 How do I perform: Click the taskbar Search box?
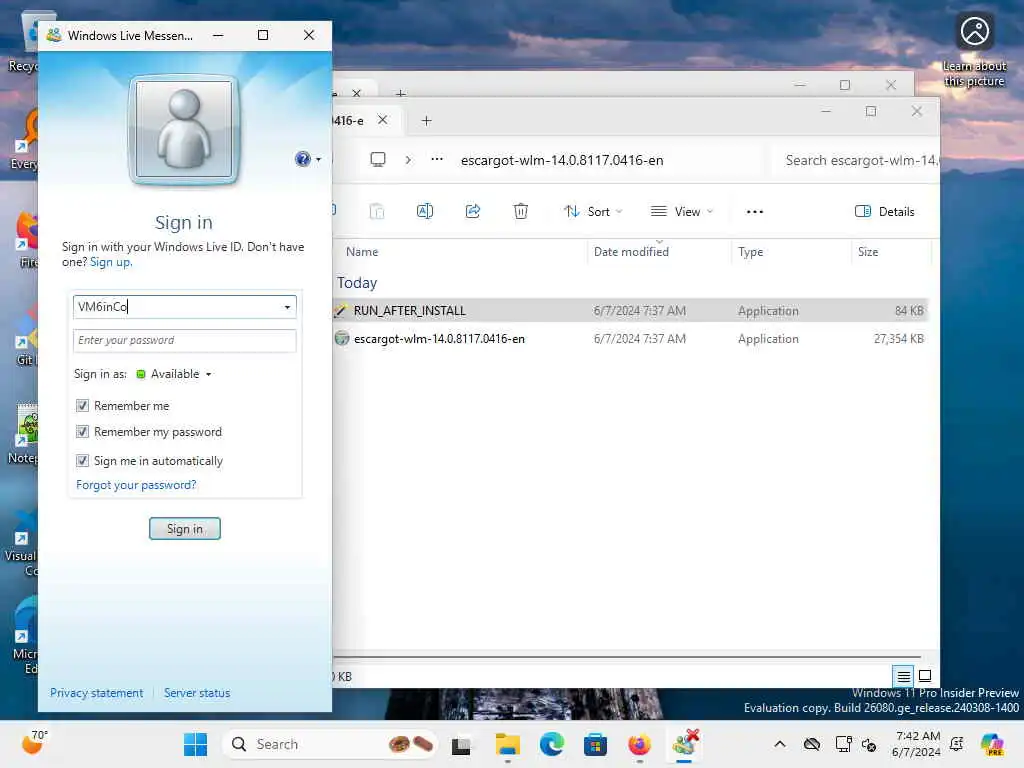pos(330,744)
